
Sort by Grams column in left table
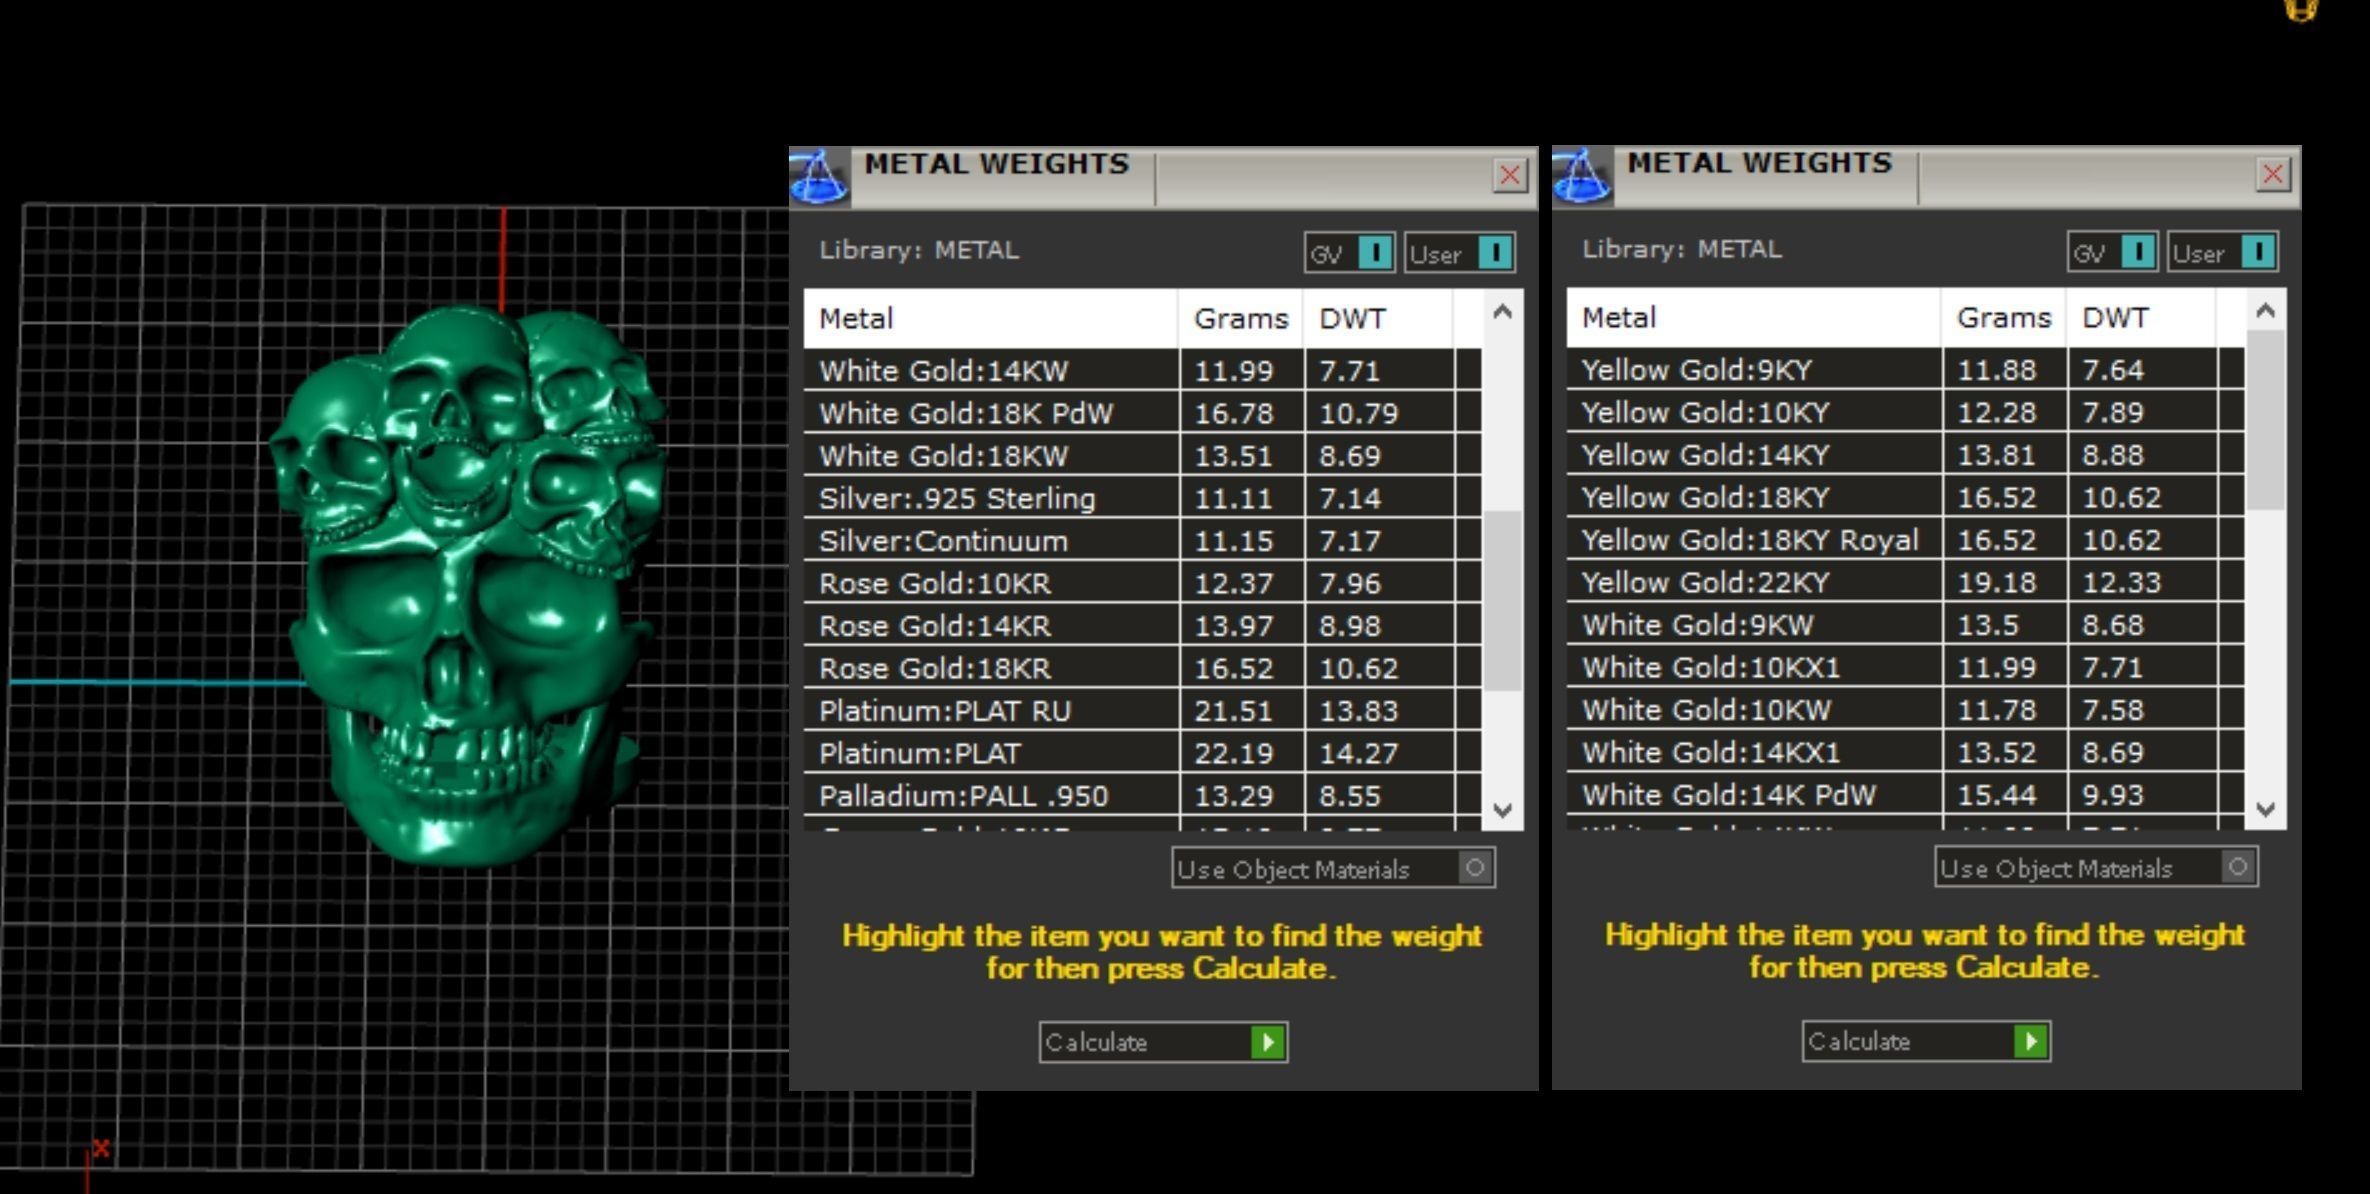pos(1240,319)
